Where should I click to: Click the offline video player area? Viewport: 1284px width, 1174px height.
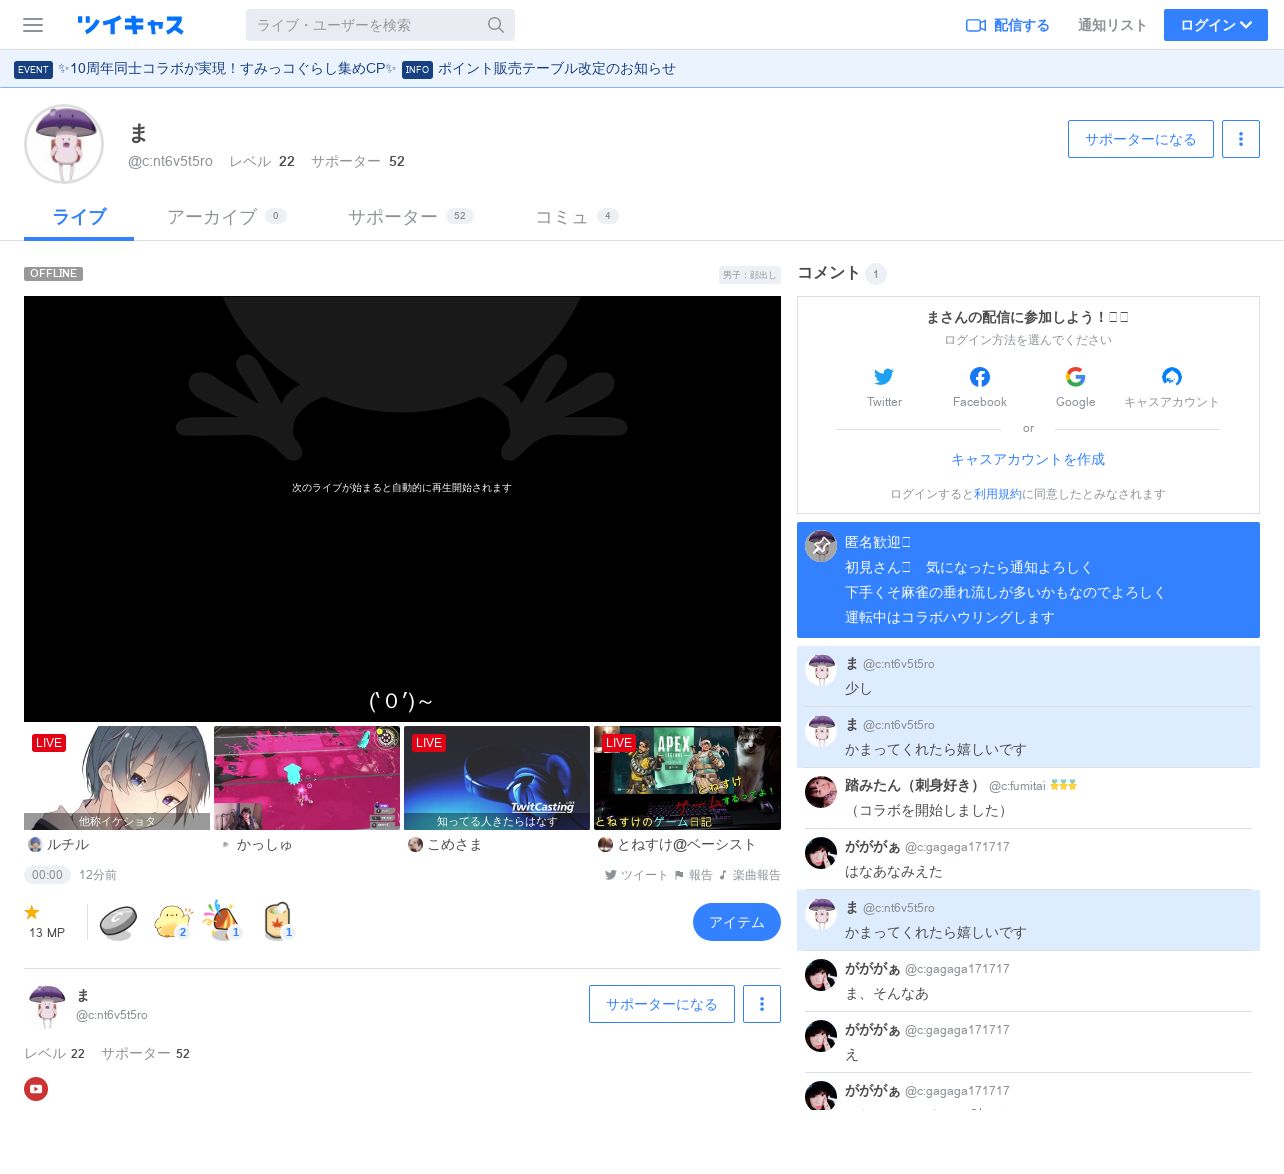coord(402,508)
